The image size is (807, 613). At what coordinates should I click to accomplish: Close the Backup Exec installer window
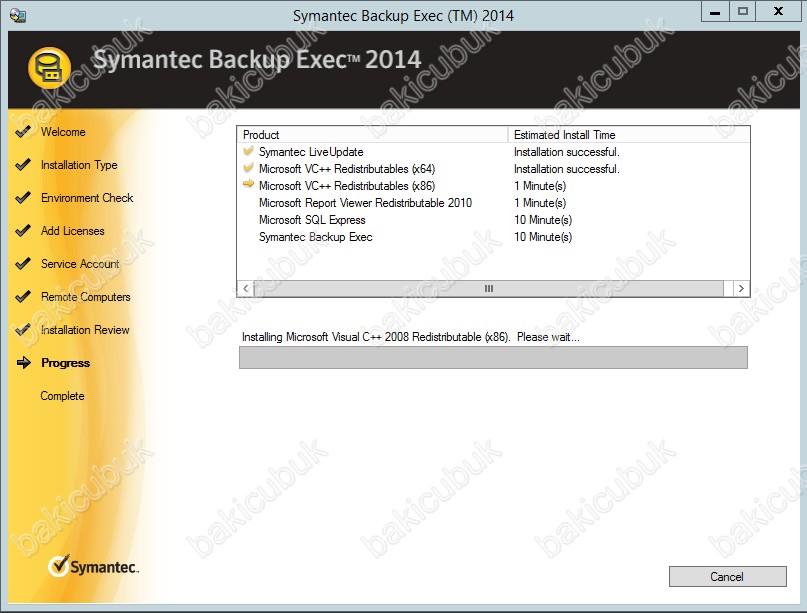(779, 11)
